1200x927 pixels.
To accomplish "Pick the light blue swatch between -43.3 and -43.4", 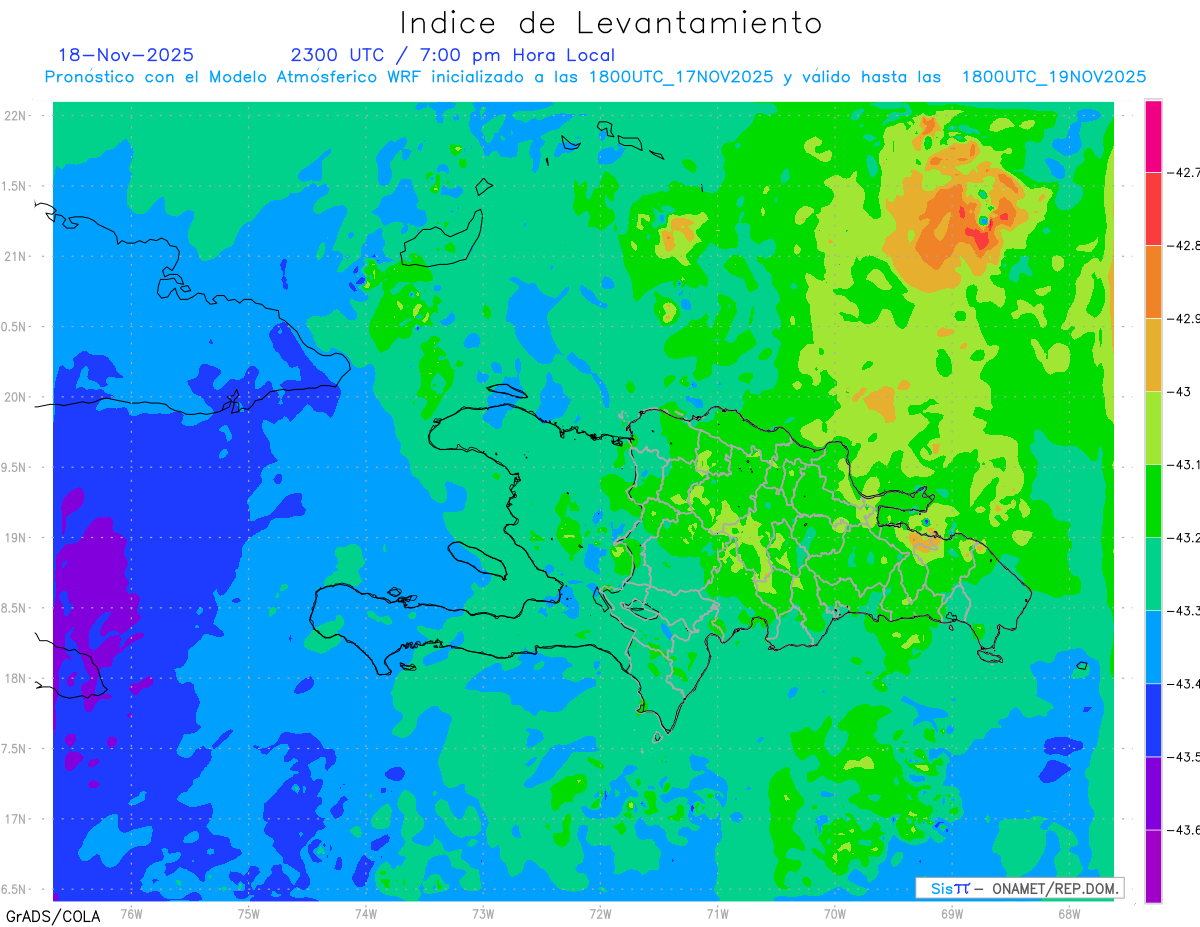I will pyautogui.click(x=1153, y=647).
